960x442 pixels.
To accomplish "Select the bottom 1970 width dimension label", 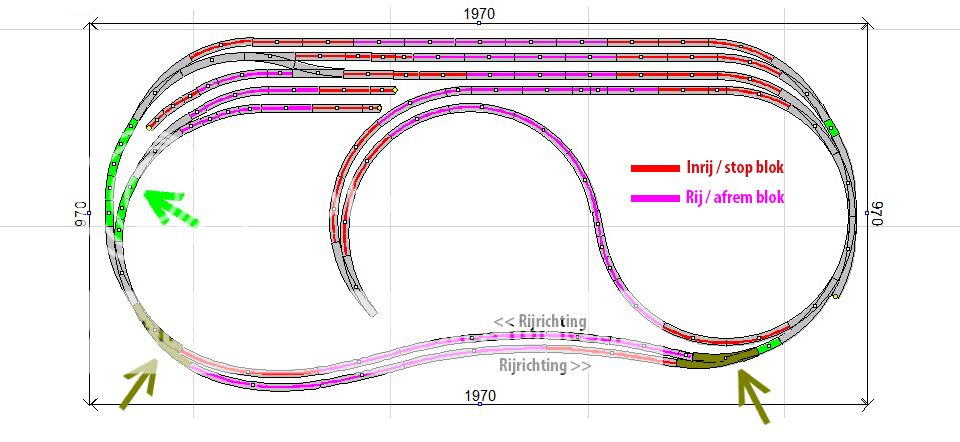I will 479,396.
